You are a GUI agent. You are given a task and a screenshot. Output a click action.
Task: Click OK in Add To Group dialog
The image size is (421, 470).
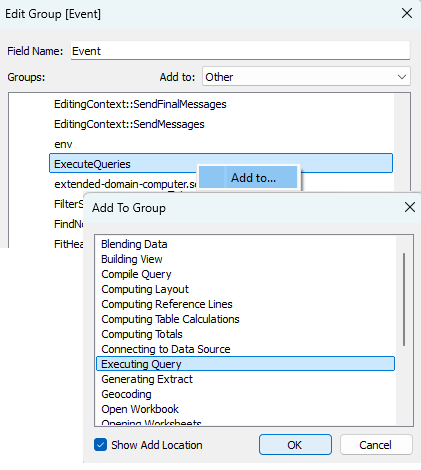pos(295,445)
